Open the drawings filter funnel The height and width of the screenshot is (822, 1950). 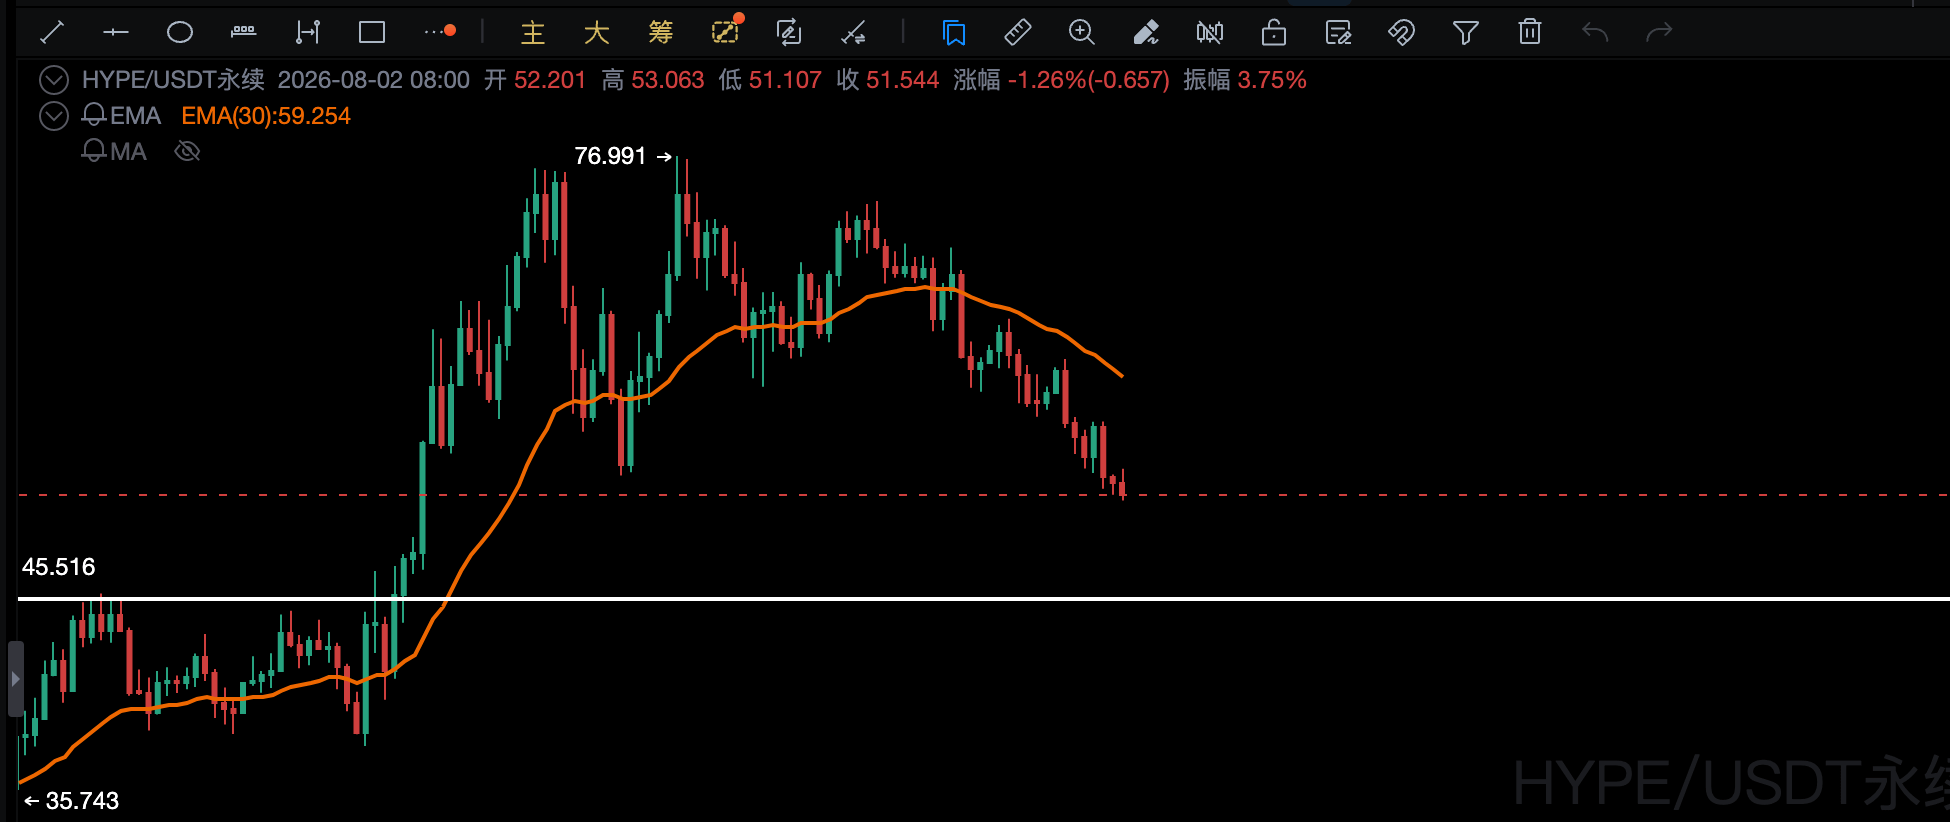[x=1466, y=33]
